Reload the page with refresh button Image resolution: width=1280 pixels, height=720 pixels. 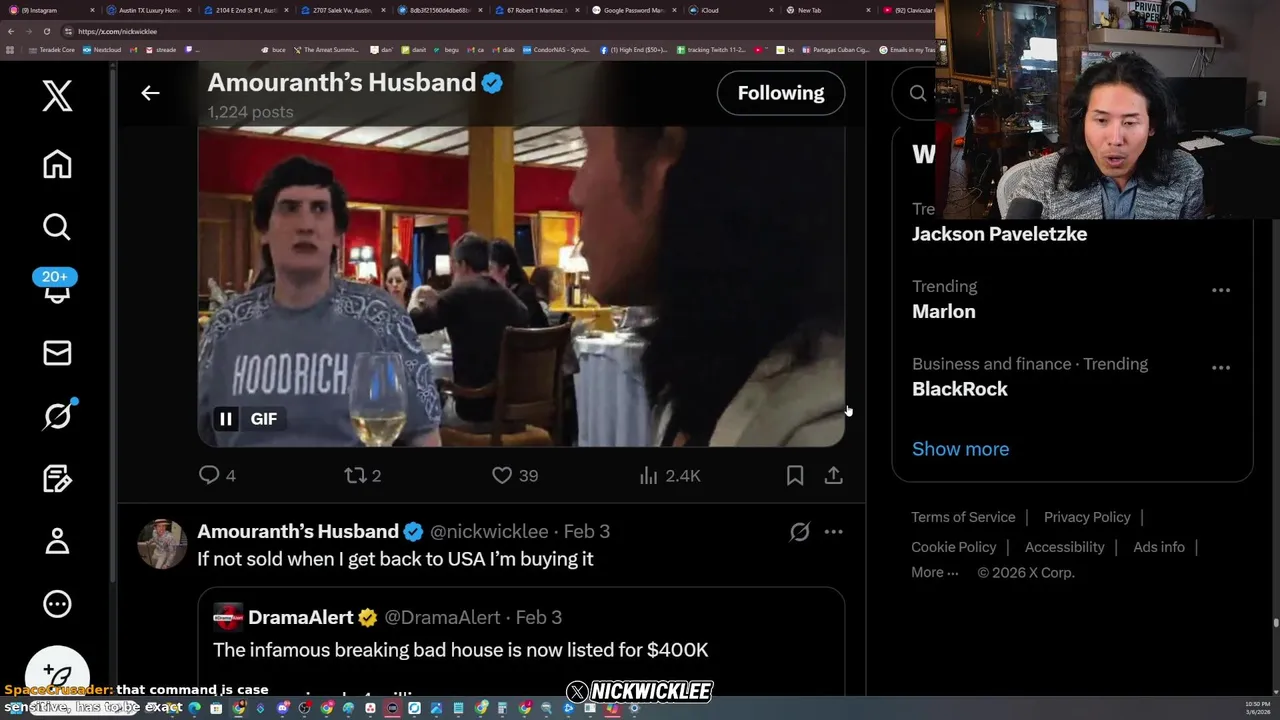tap(46, 31)
